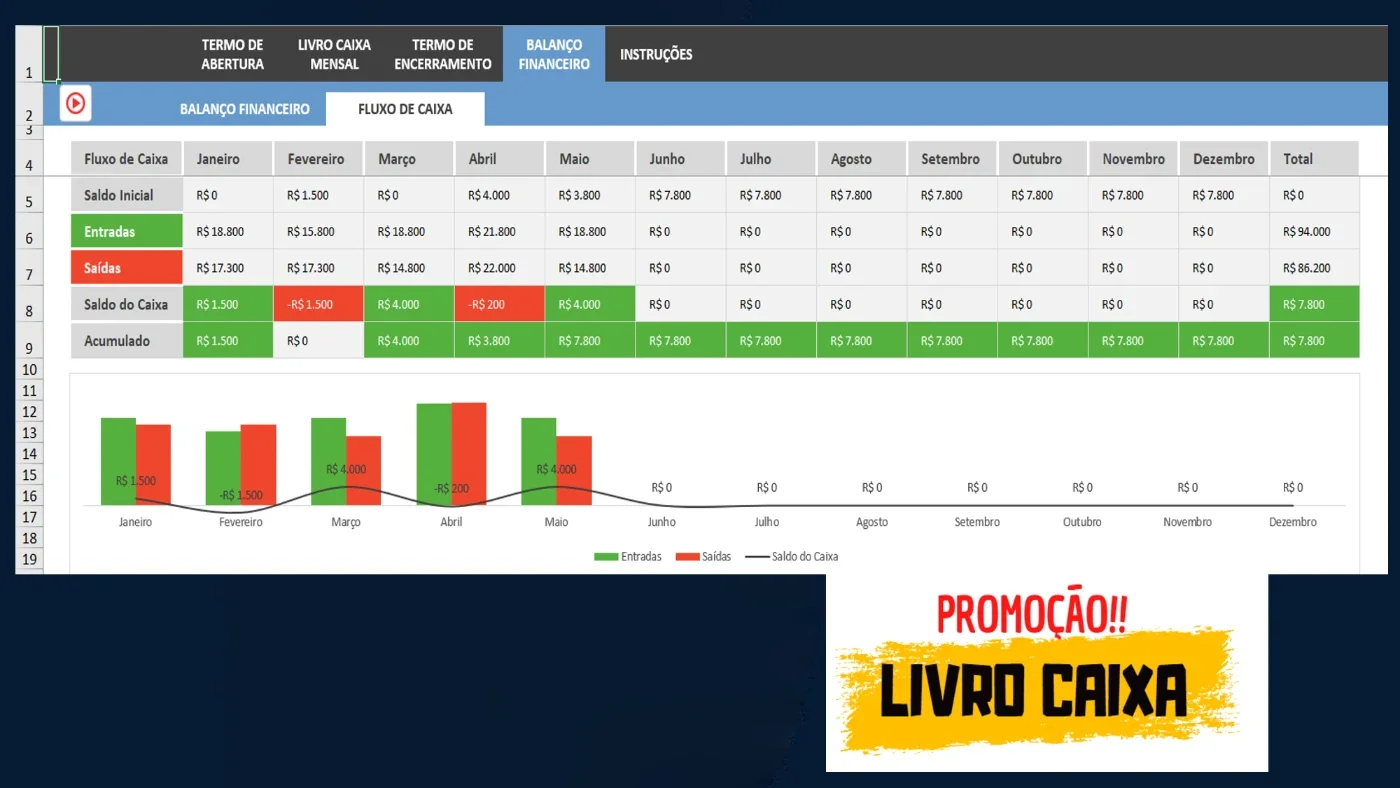Select the Janeiro column header in table
This screenshot has width=1400, height=788.
click(228, 158)
